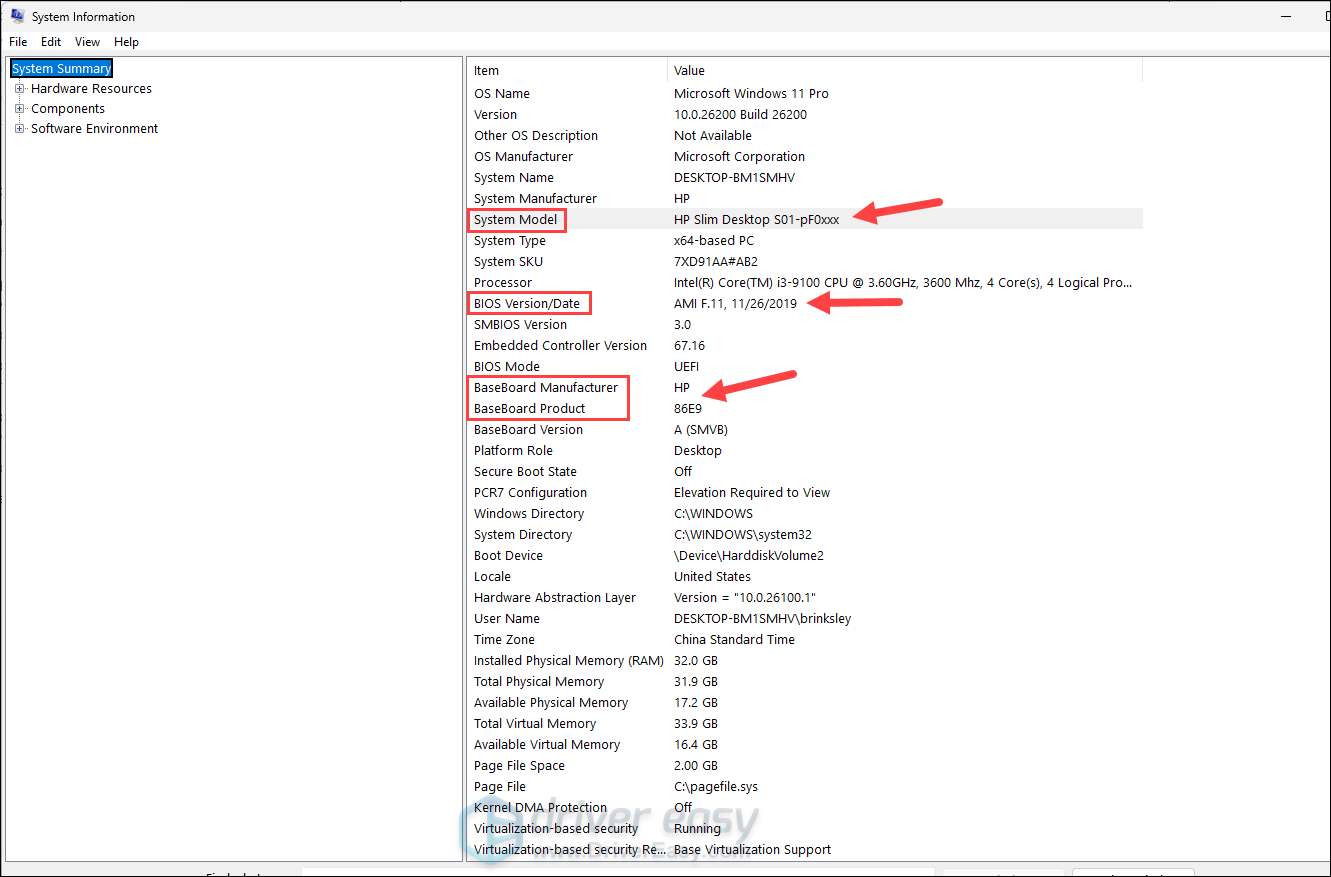Click the System Type item
Image resolution: width=1331 pixels, height=877 pixels.
(510, 240)
